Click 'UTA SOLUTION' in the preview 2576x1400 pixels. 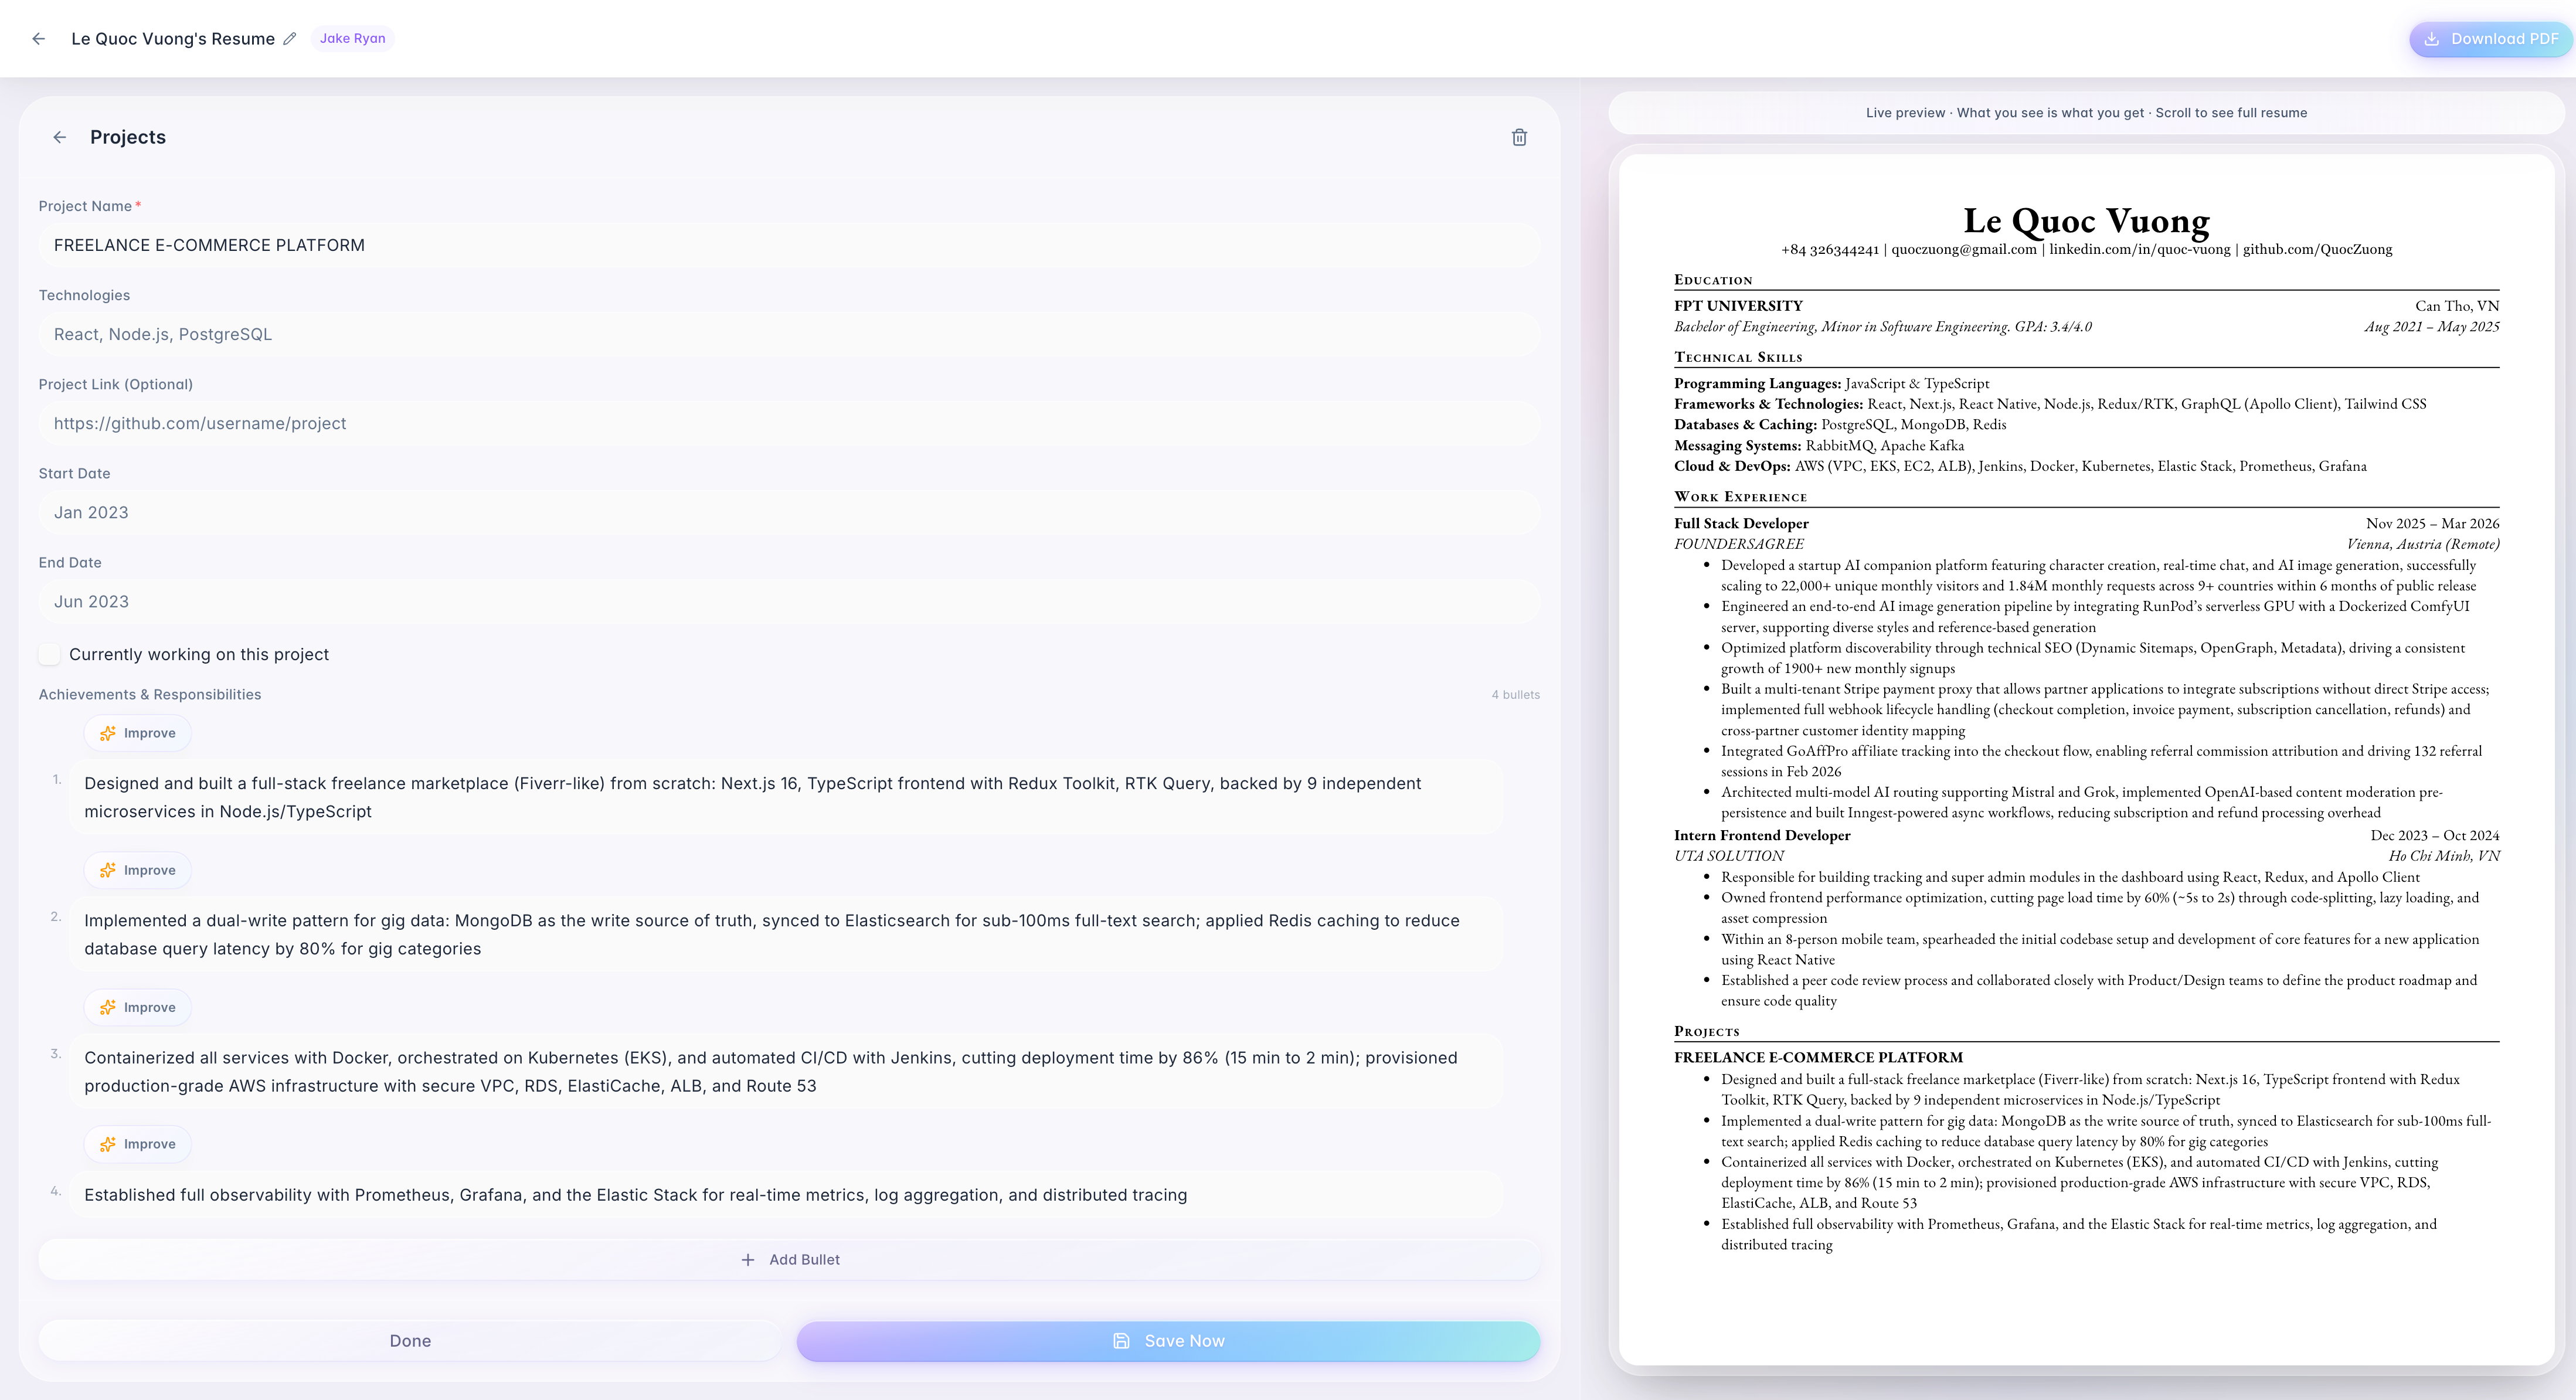(x=1728, y=856)
